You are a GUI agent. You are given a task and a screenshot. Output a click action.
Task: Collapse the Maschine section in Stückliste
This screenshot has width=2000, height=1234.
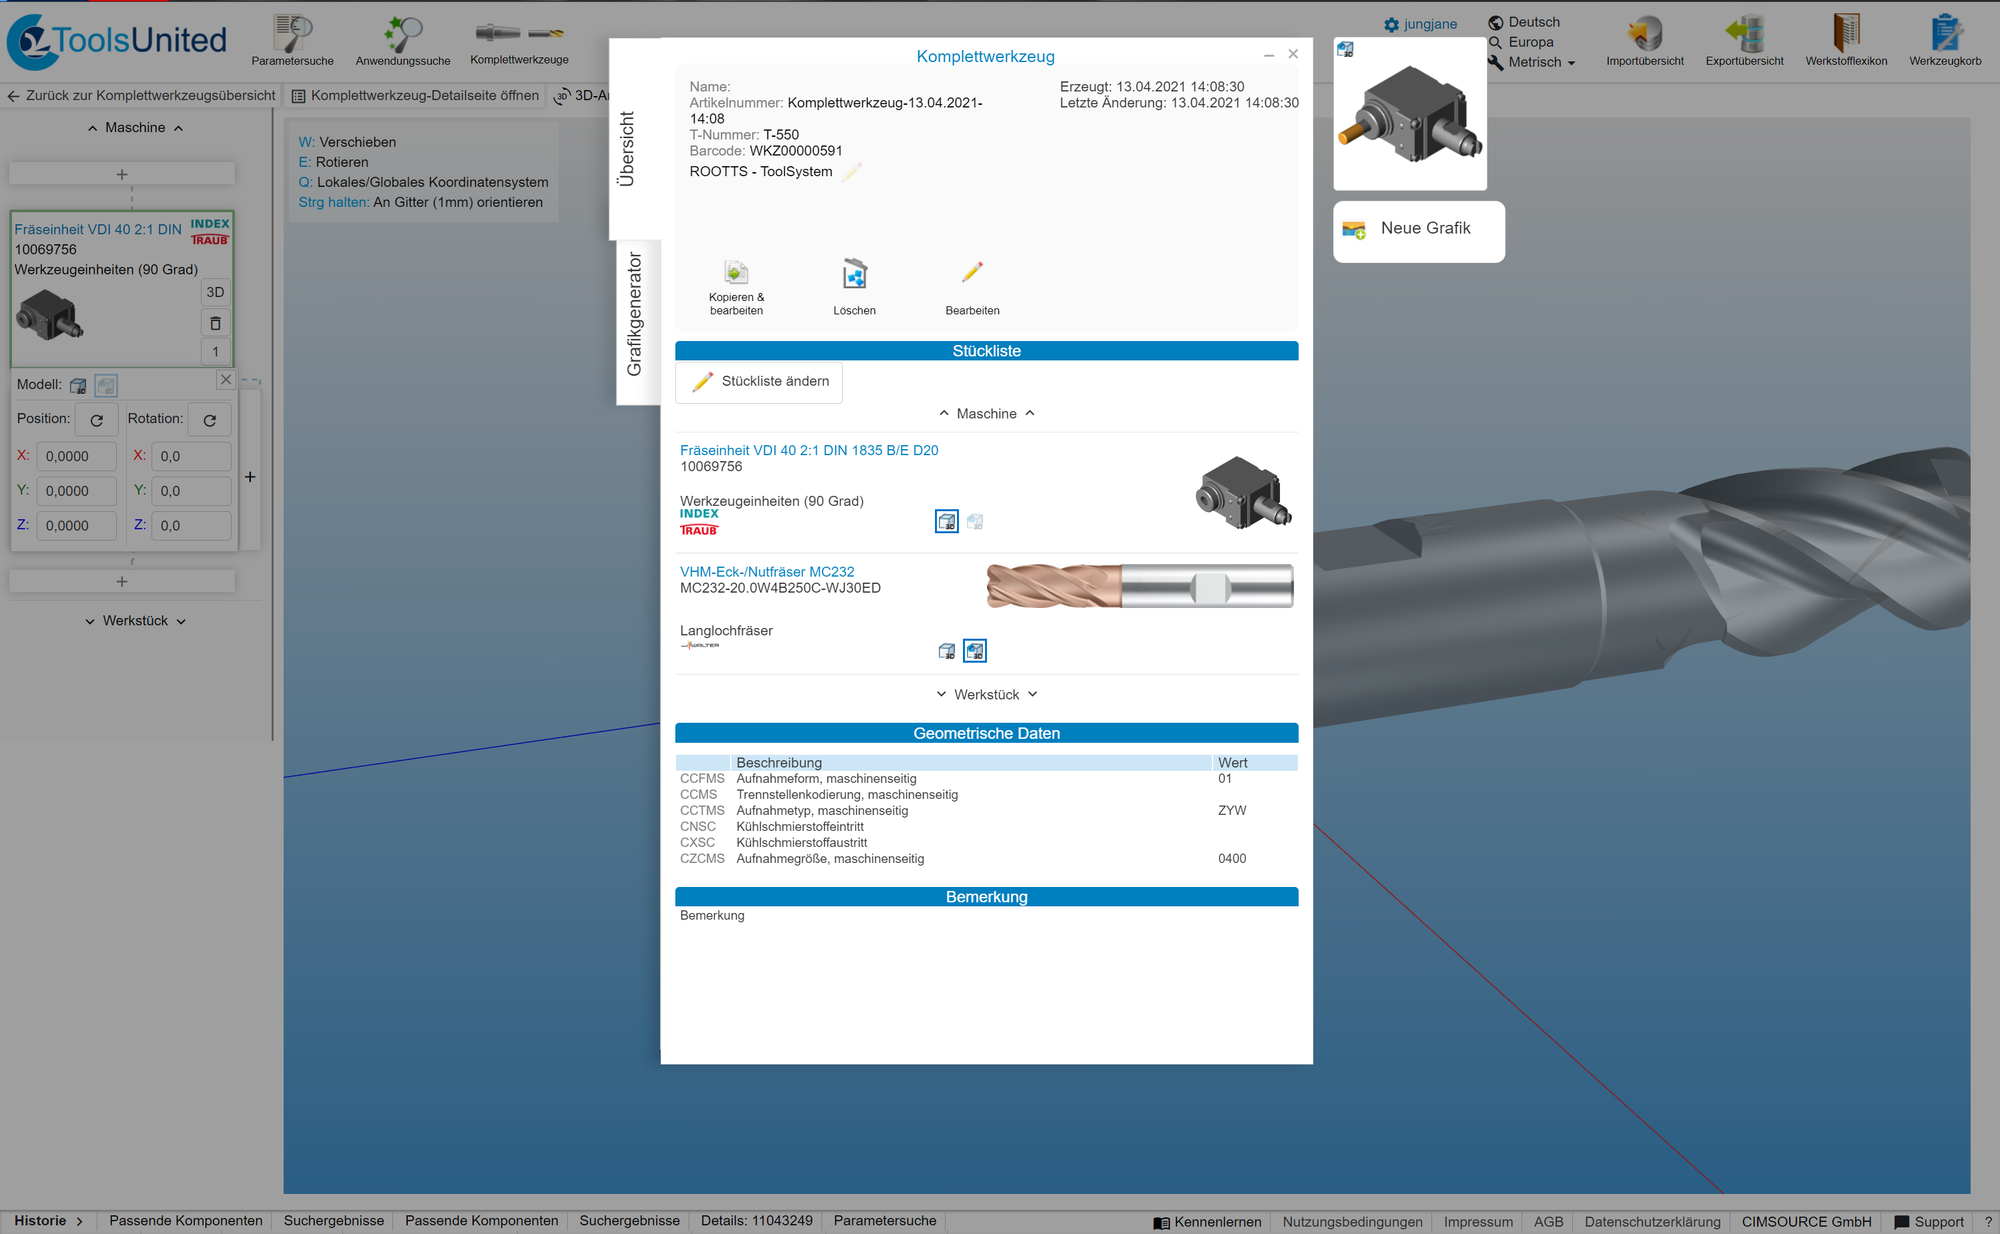click(986, 413)
